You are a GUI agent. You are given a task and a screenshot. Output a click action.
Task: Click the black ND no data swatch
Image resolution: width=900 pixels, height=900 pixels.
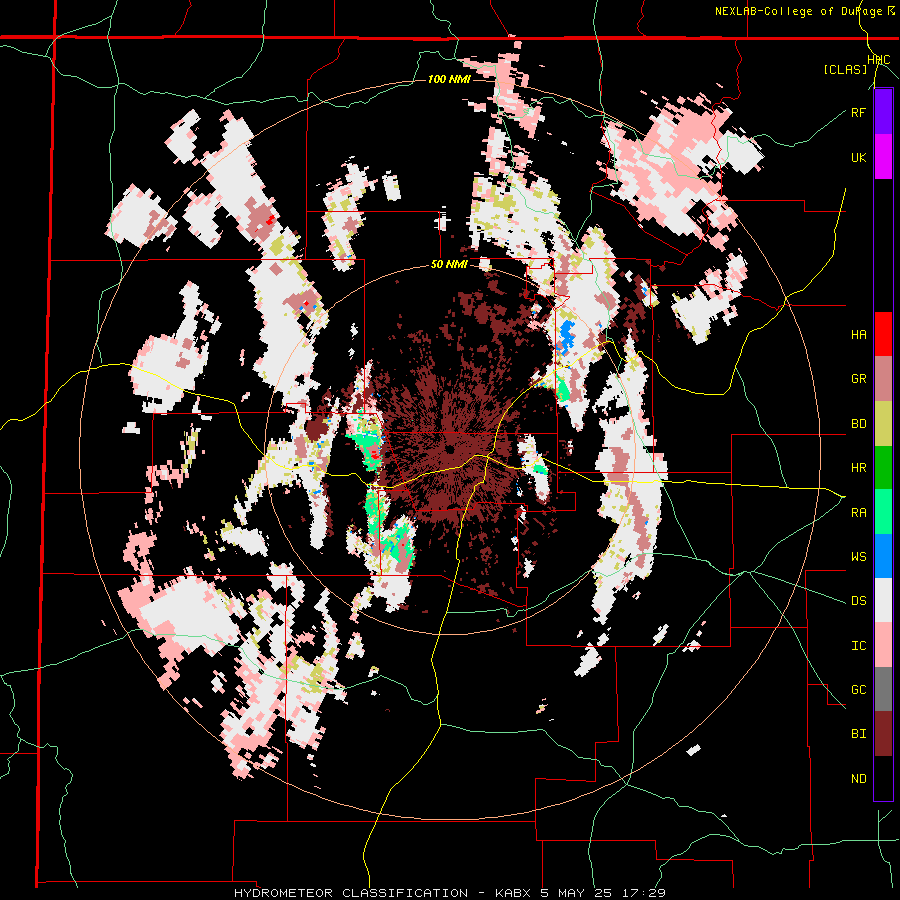pyautogui.click(x=883, y=778)
